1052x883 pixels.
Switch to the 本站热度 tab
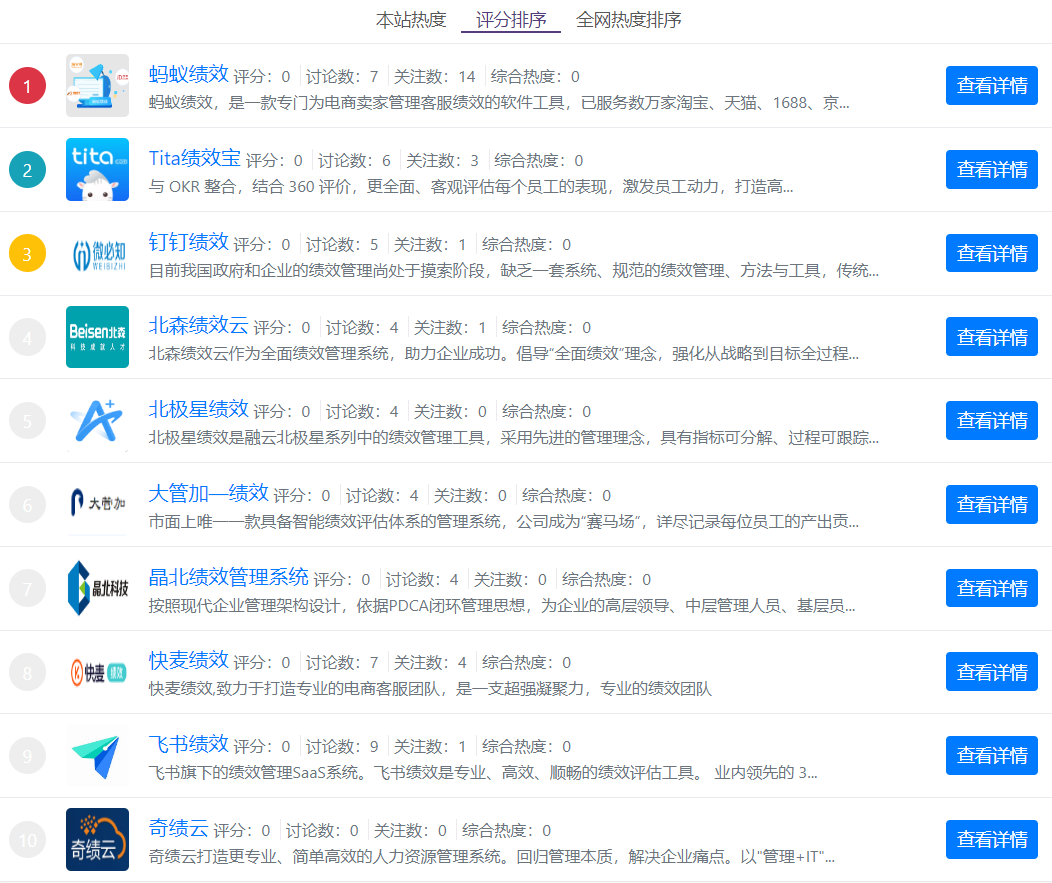(x=411, y=20)
